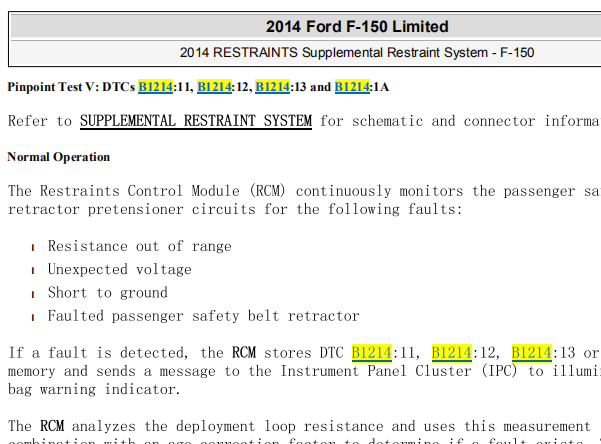Screen dimensions: 601x444
Task: Open B1214 link before :13 in RCM stores DTC sentence
Action: tap(532, 353)
